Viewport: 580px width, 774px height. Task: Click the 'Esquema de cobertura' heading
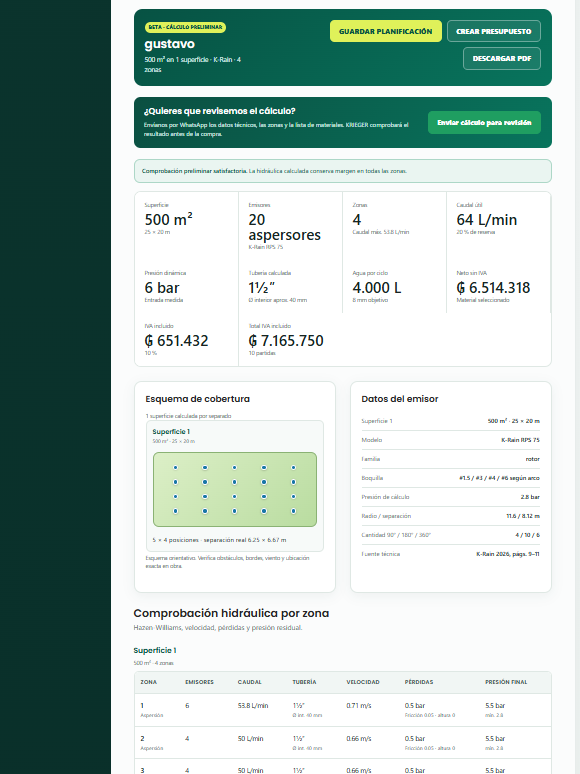point(197,399)
